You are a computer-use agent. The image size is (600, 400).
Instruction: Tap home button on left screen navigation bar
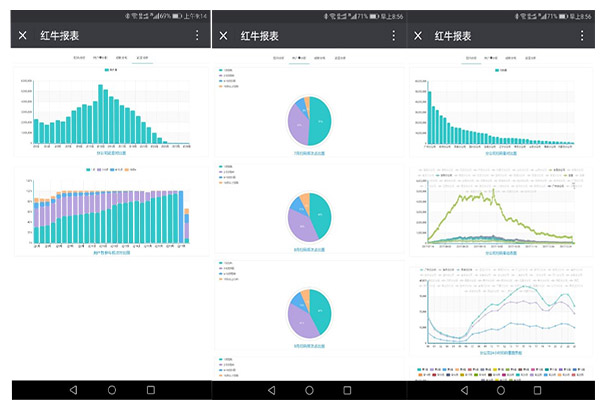pyautogui.click(x=111, y=389)
